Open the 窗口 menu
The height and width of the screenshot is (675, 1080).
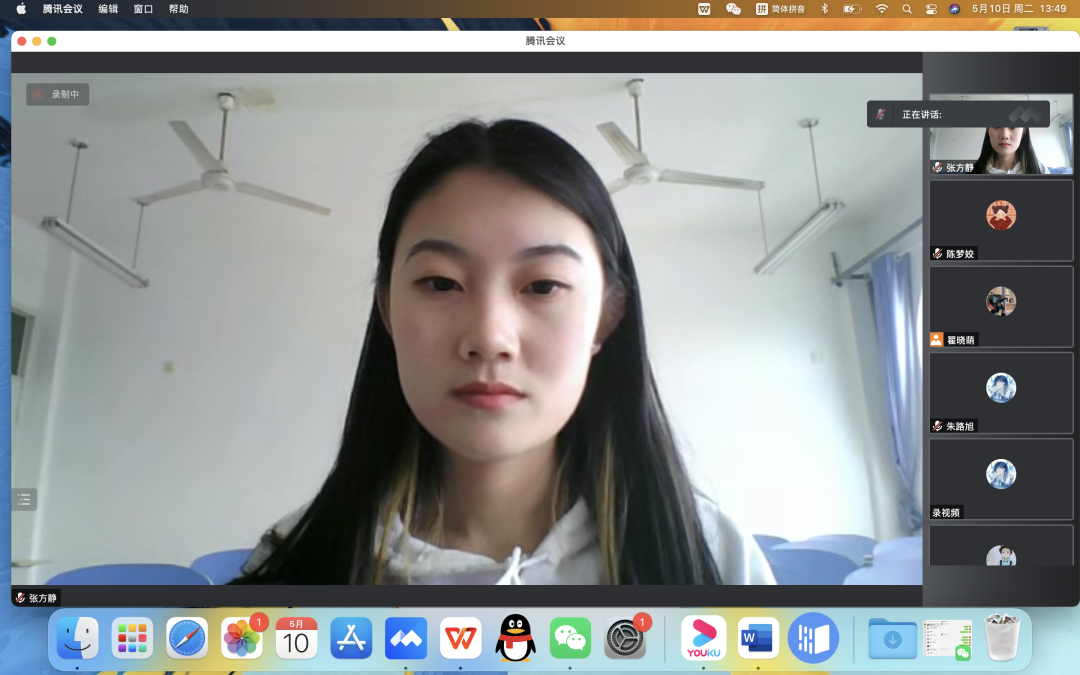pos(143,9)
